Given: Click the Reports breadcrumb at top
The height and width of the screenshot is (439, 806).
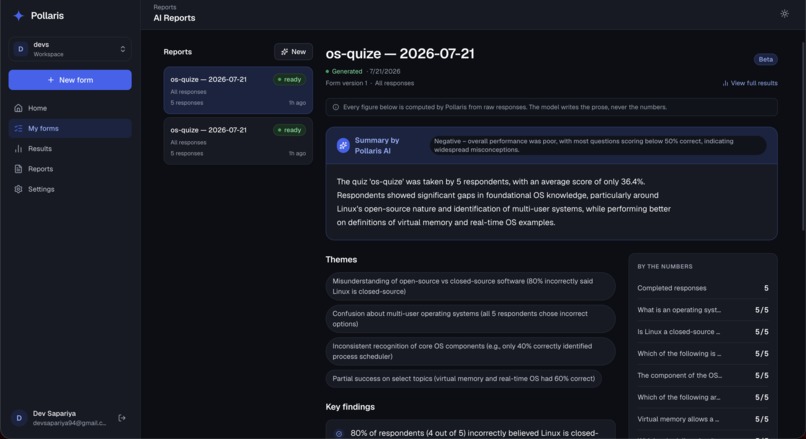Looking at the screenshot, I should pos(164,7).
